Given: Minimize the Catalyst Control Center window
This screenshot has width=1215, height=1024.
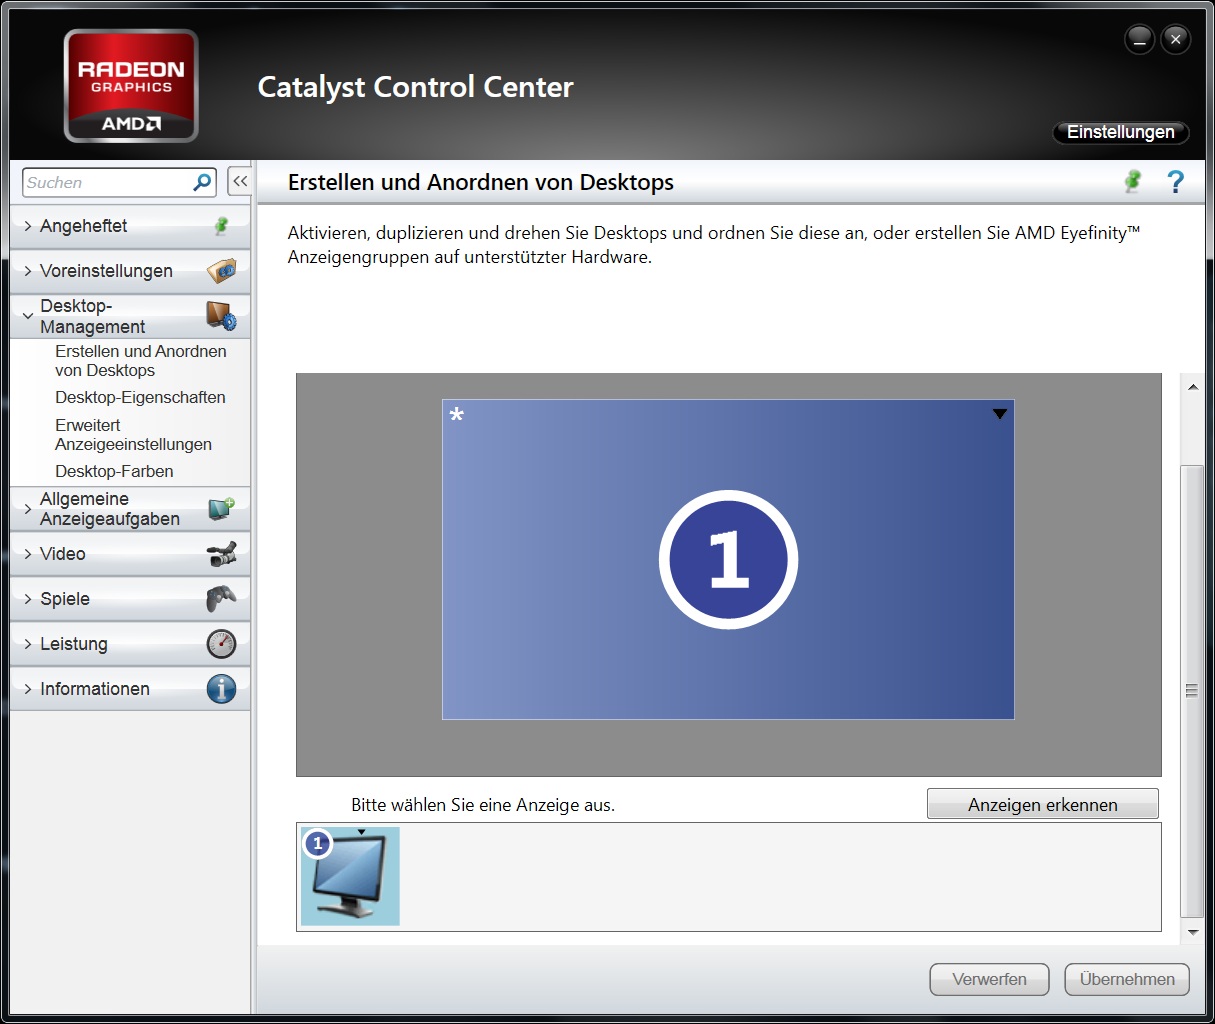Looking at the screenshot, I should point(1140,40).
